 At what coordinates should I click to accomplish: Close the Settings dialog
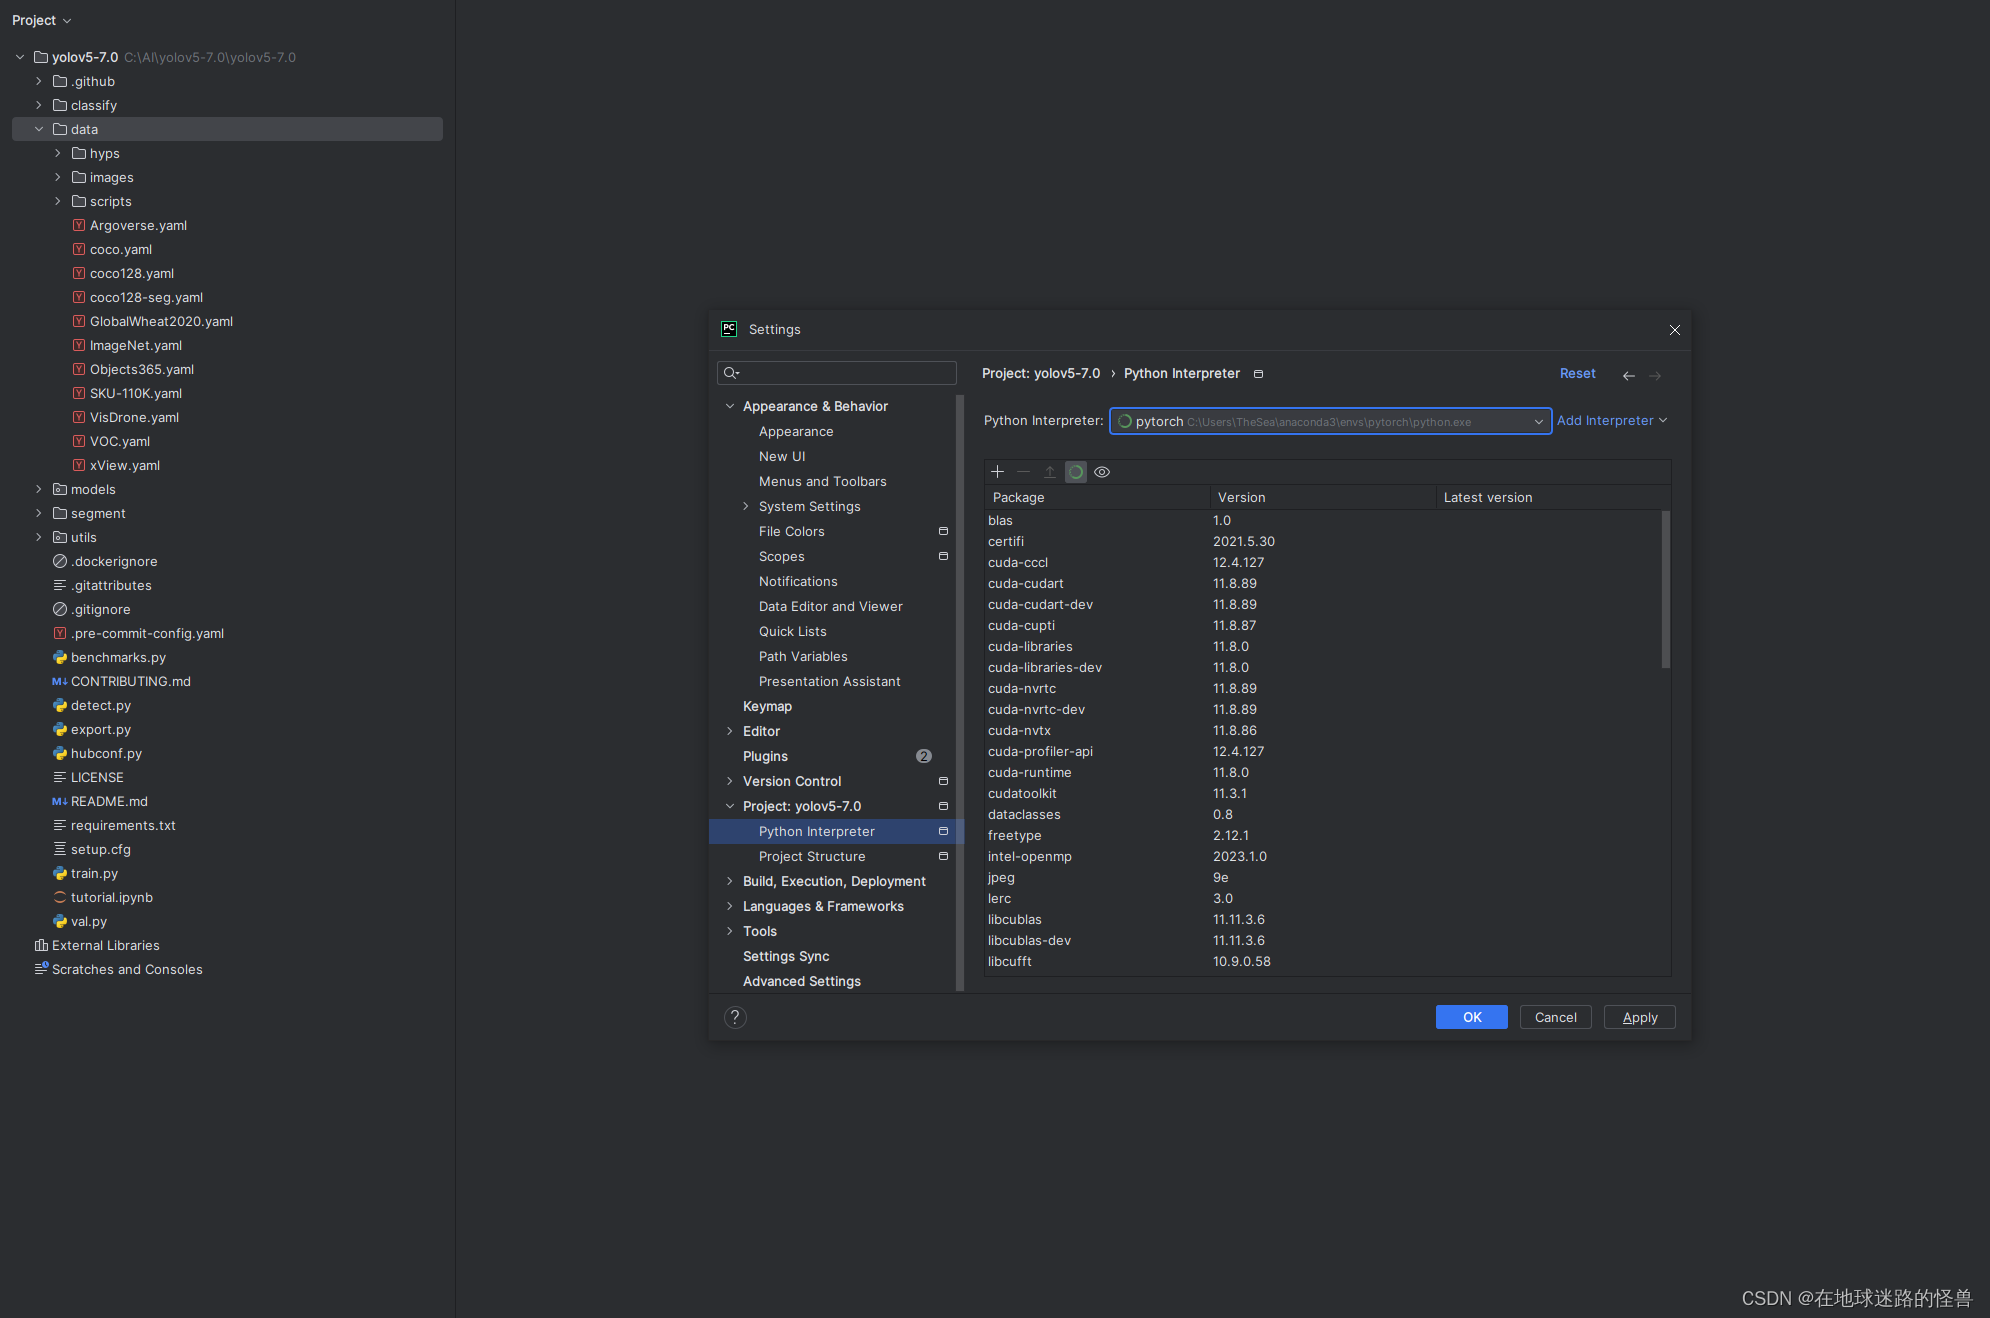point(1675,330)
